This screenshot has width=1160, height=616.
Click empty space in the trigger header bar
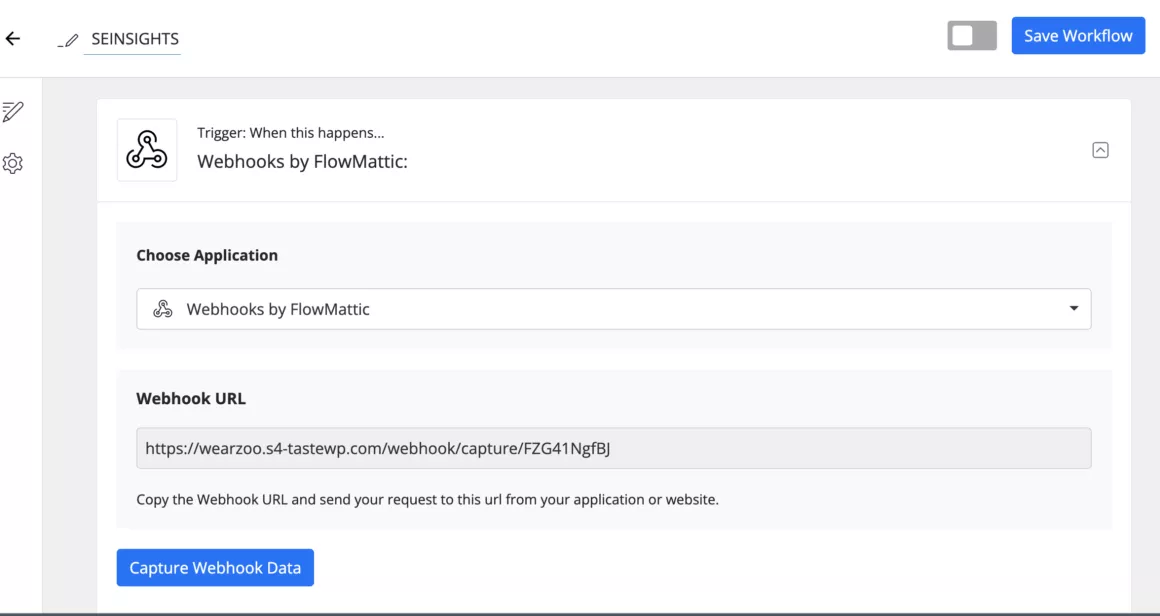[750, 150]
